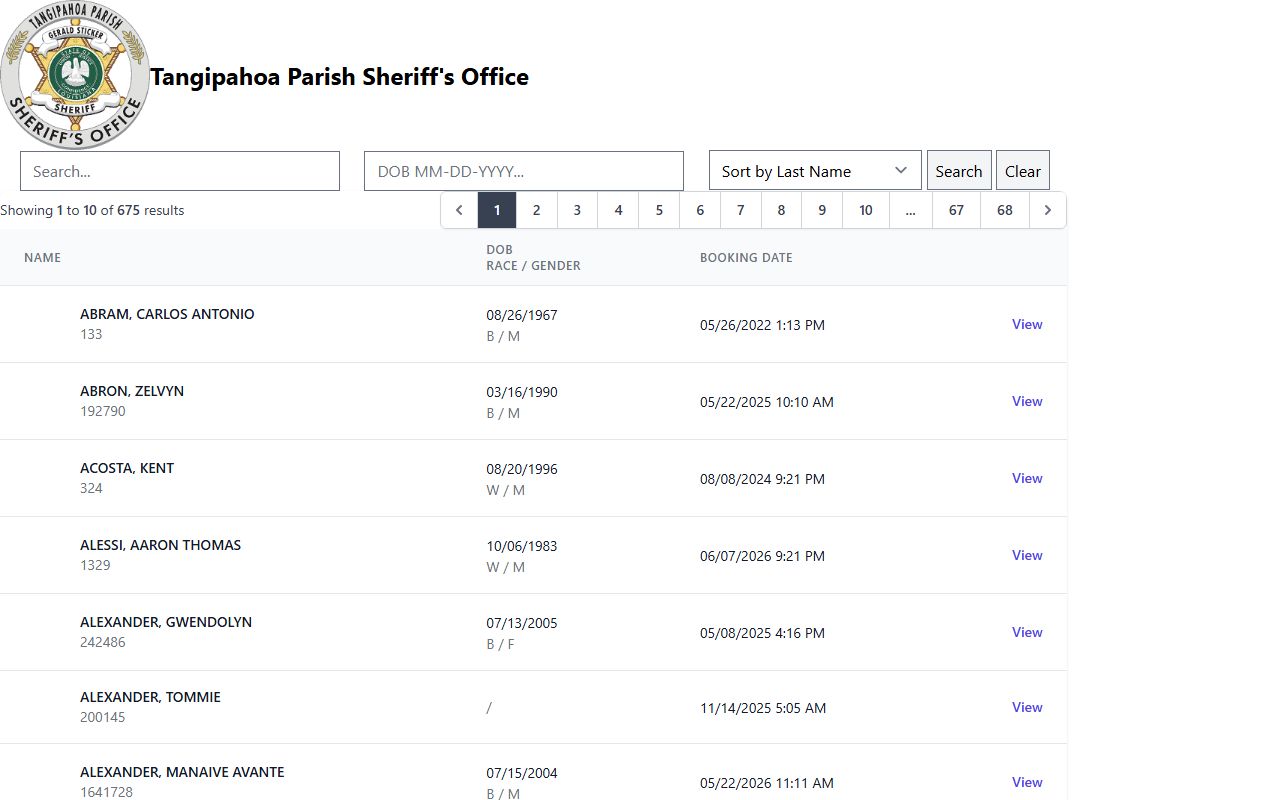Click booking date 08/08/2024 9:21 PM
Viewport: 1280px width, 800px height.
762,479
